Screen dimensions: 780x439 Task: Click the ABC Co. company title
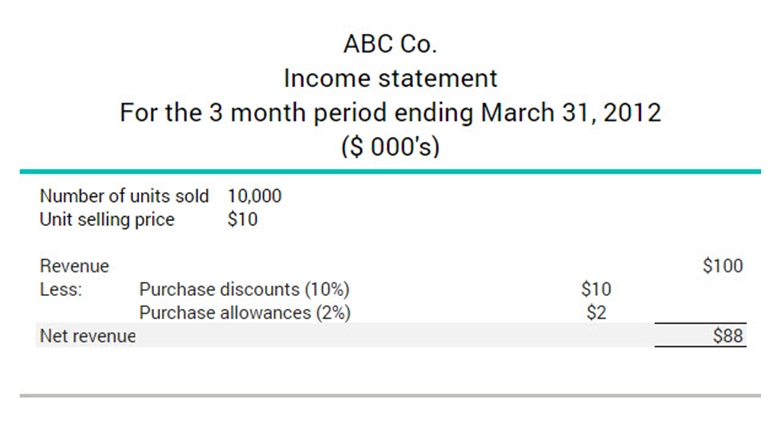pos(390,44)
